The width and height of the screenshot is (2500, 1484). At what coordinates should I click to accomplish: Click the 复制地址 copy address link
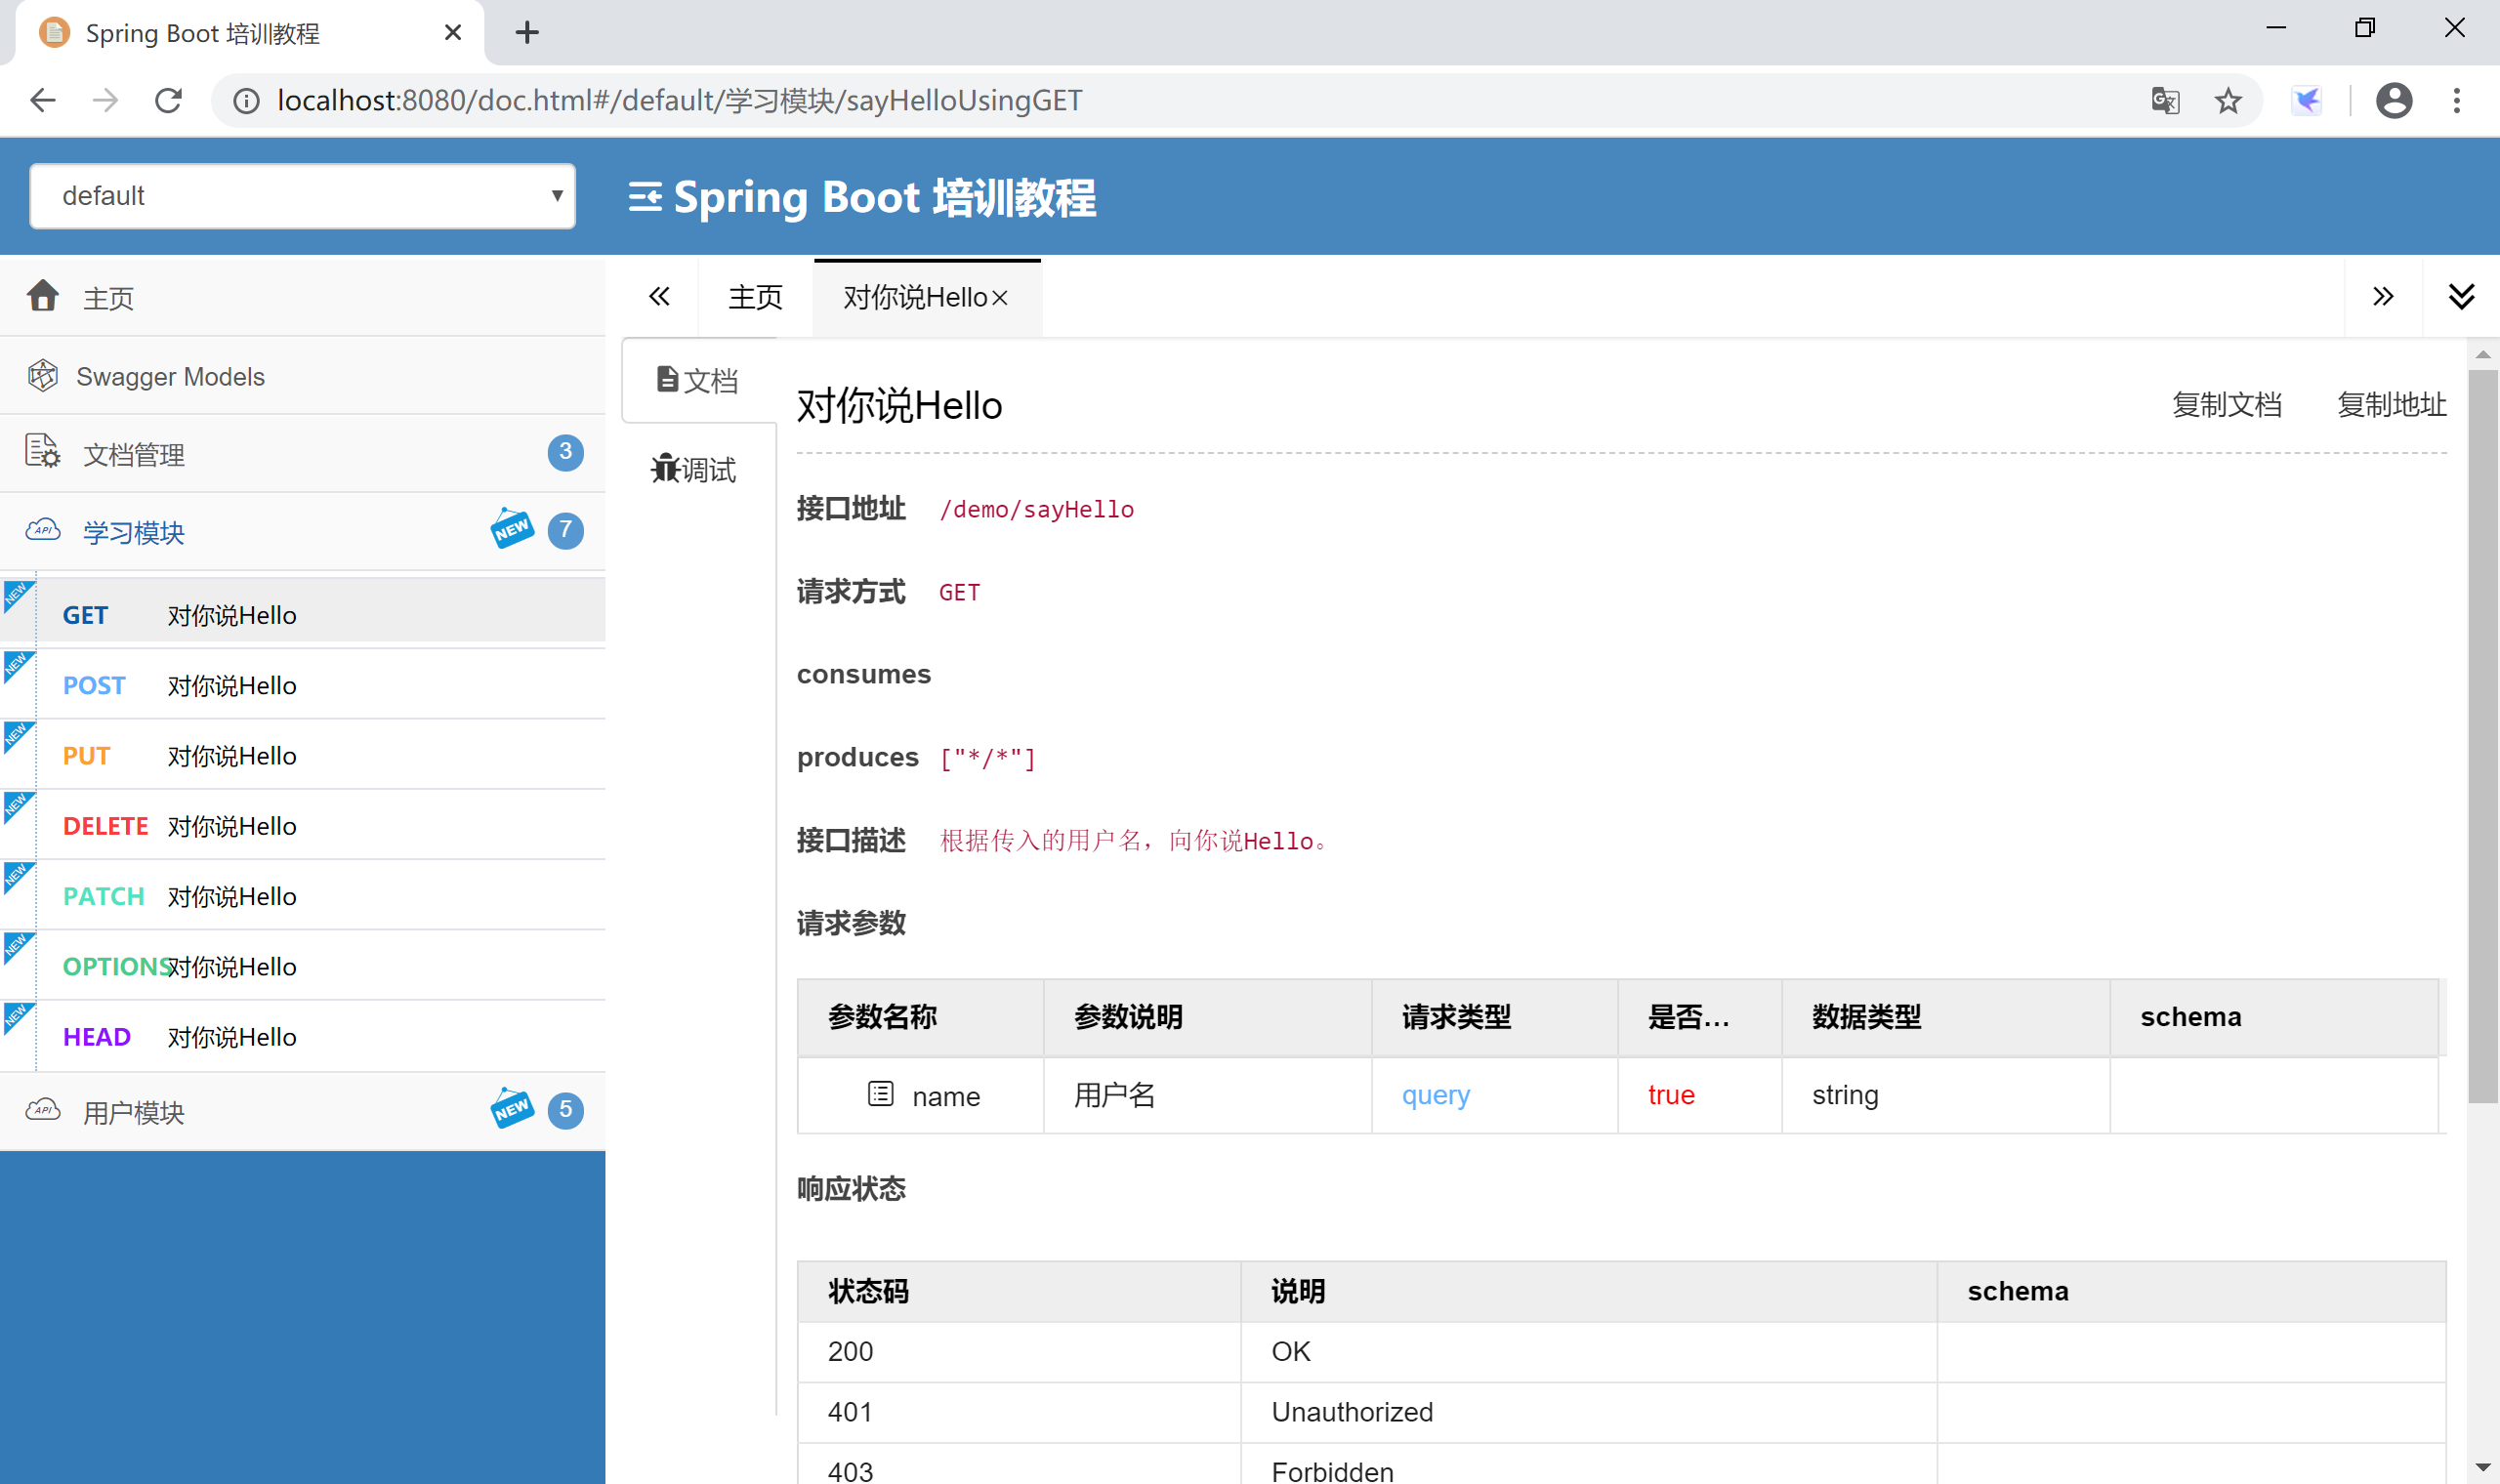tap(2391, 404)
